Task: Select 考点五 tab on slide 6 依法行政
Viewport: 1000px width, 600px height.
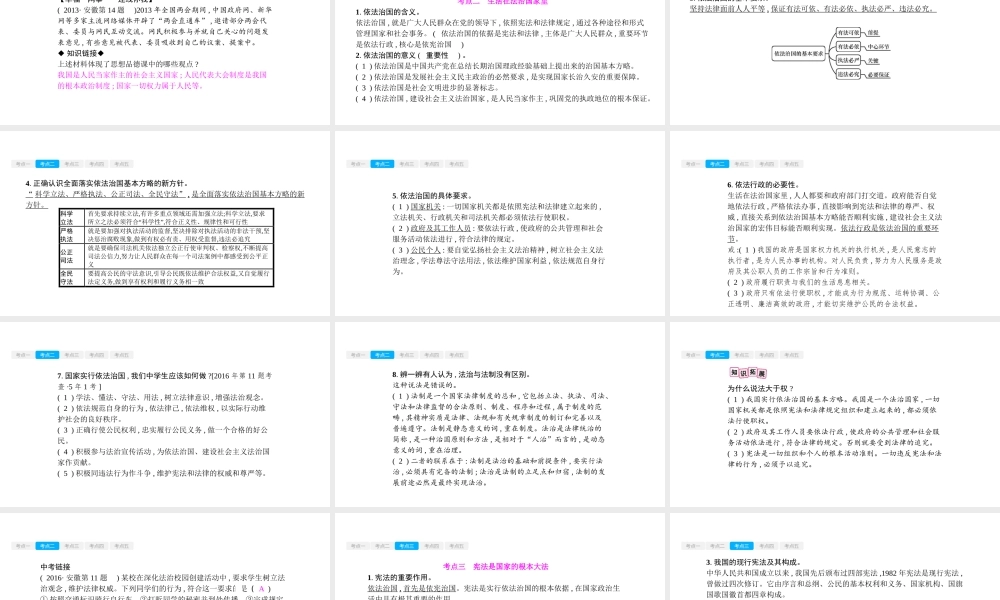Action: click(x=791, y=164)
